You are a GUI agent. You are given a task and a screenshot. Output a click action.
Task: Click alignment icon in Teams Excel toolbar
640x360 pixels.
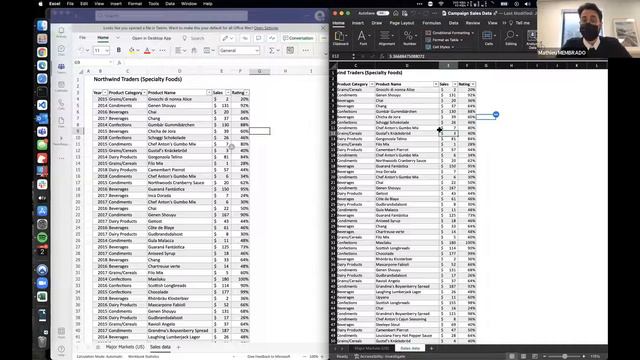[x=178, y=50]
